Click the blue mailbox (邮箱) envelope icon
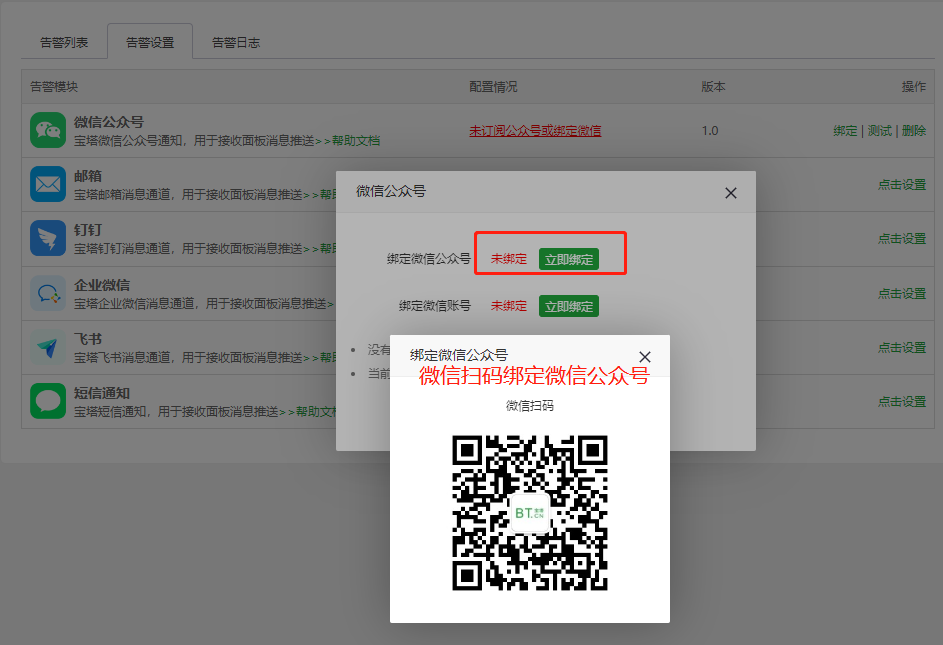Viewport: 943px width, 645px height. click(x=48, y=184)
